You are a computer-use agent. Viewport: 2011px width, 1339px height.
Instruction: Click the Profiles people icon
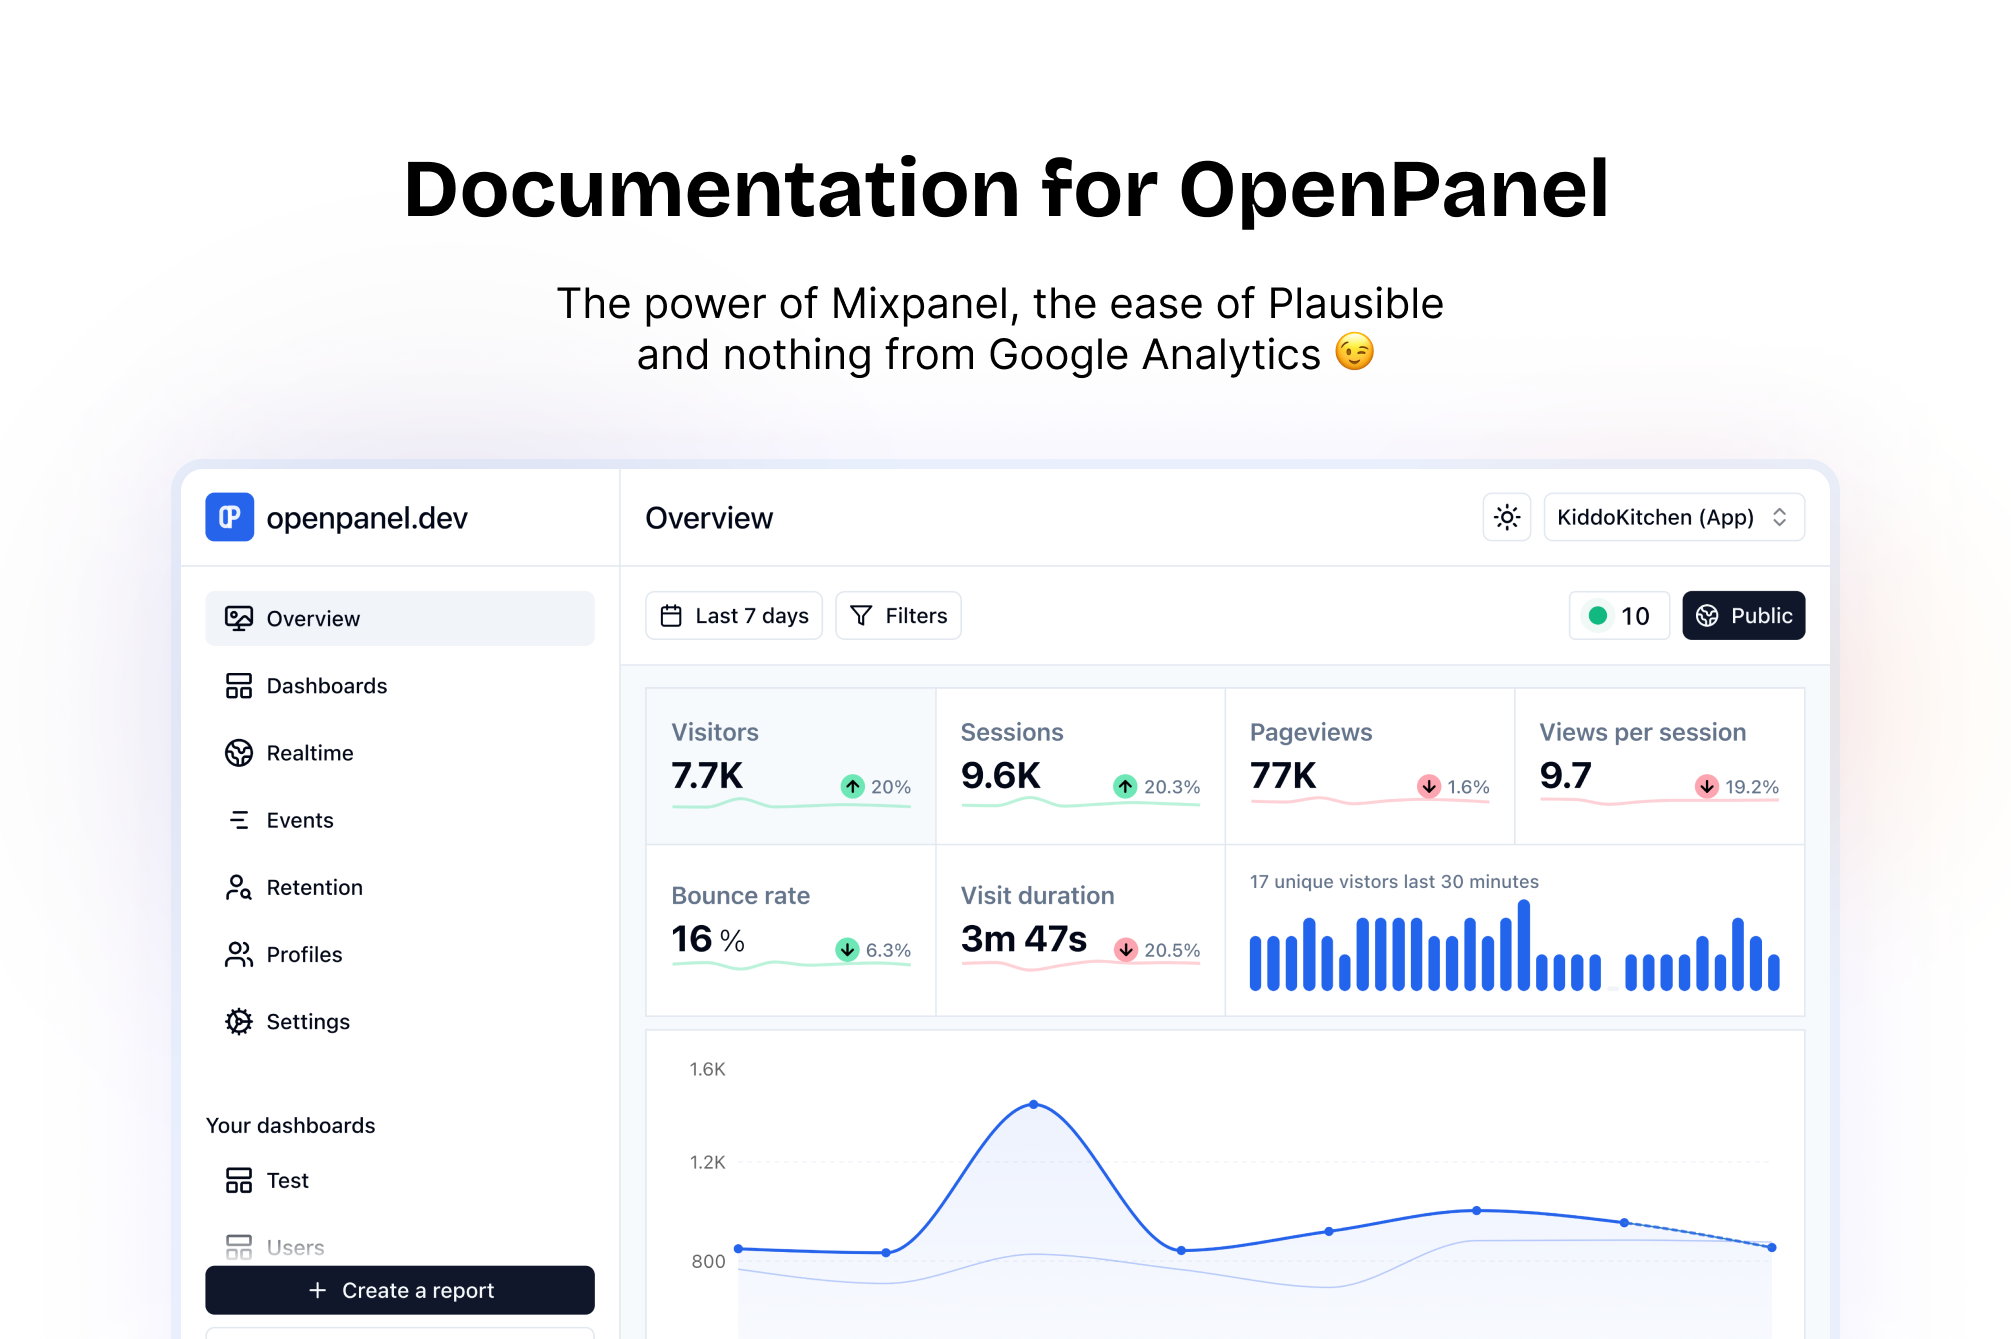[x=238, y=955]
